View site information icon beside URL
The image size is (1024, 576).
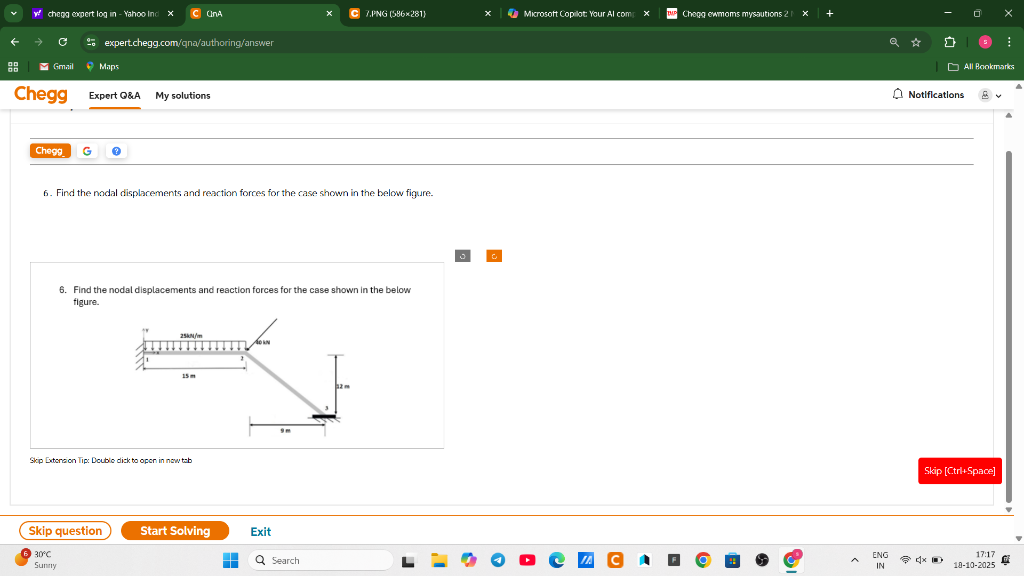click(x=91, y=42)
